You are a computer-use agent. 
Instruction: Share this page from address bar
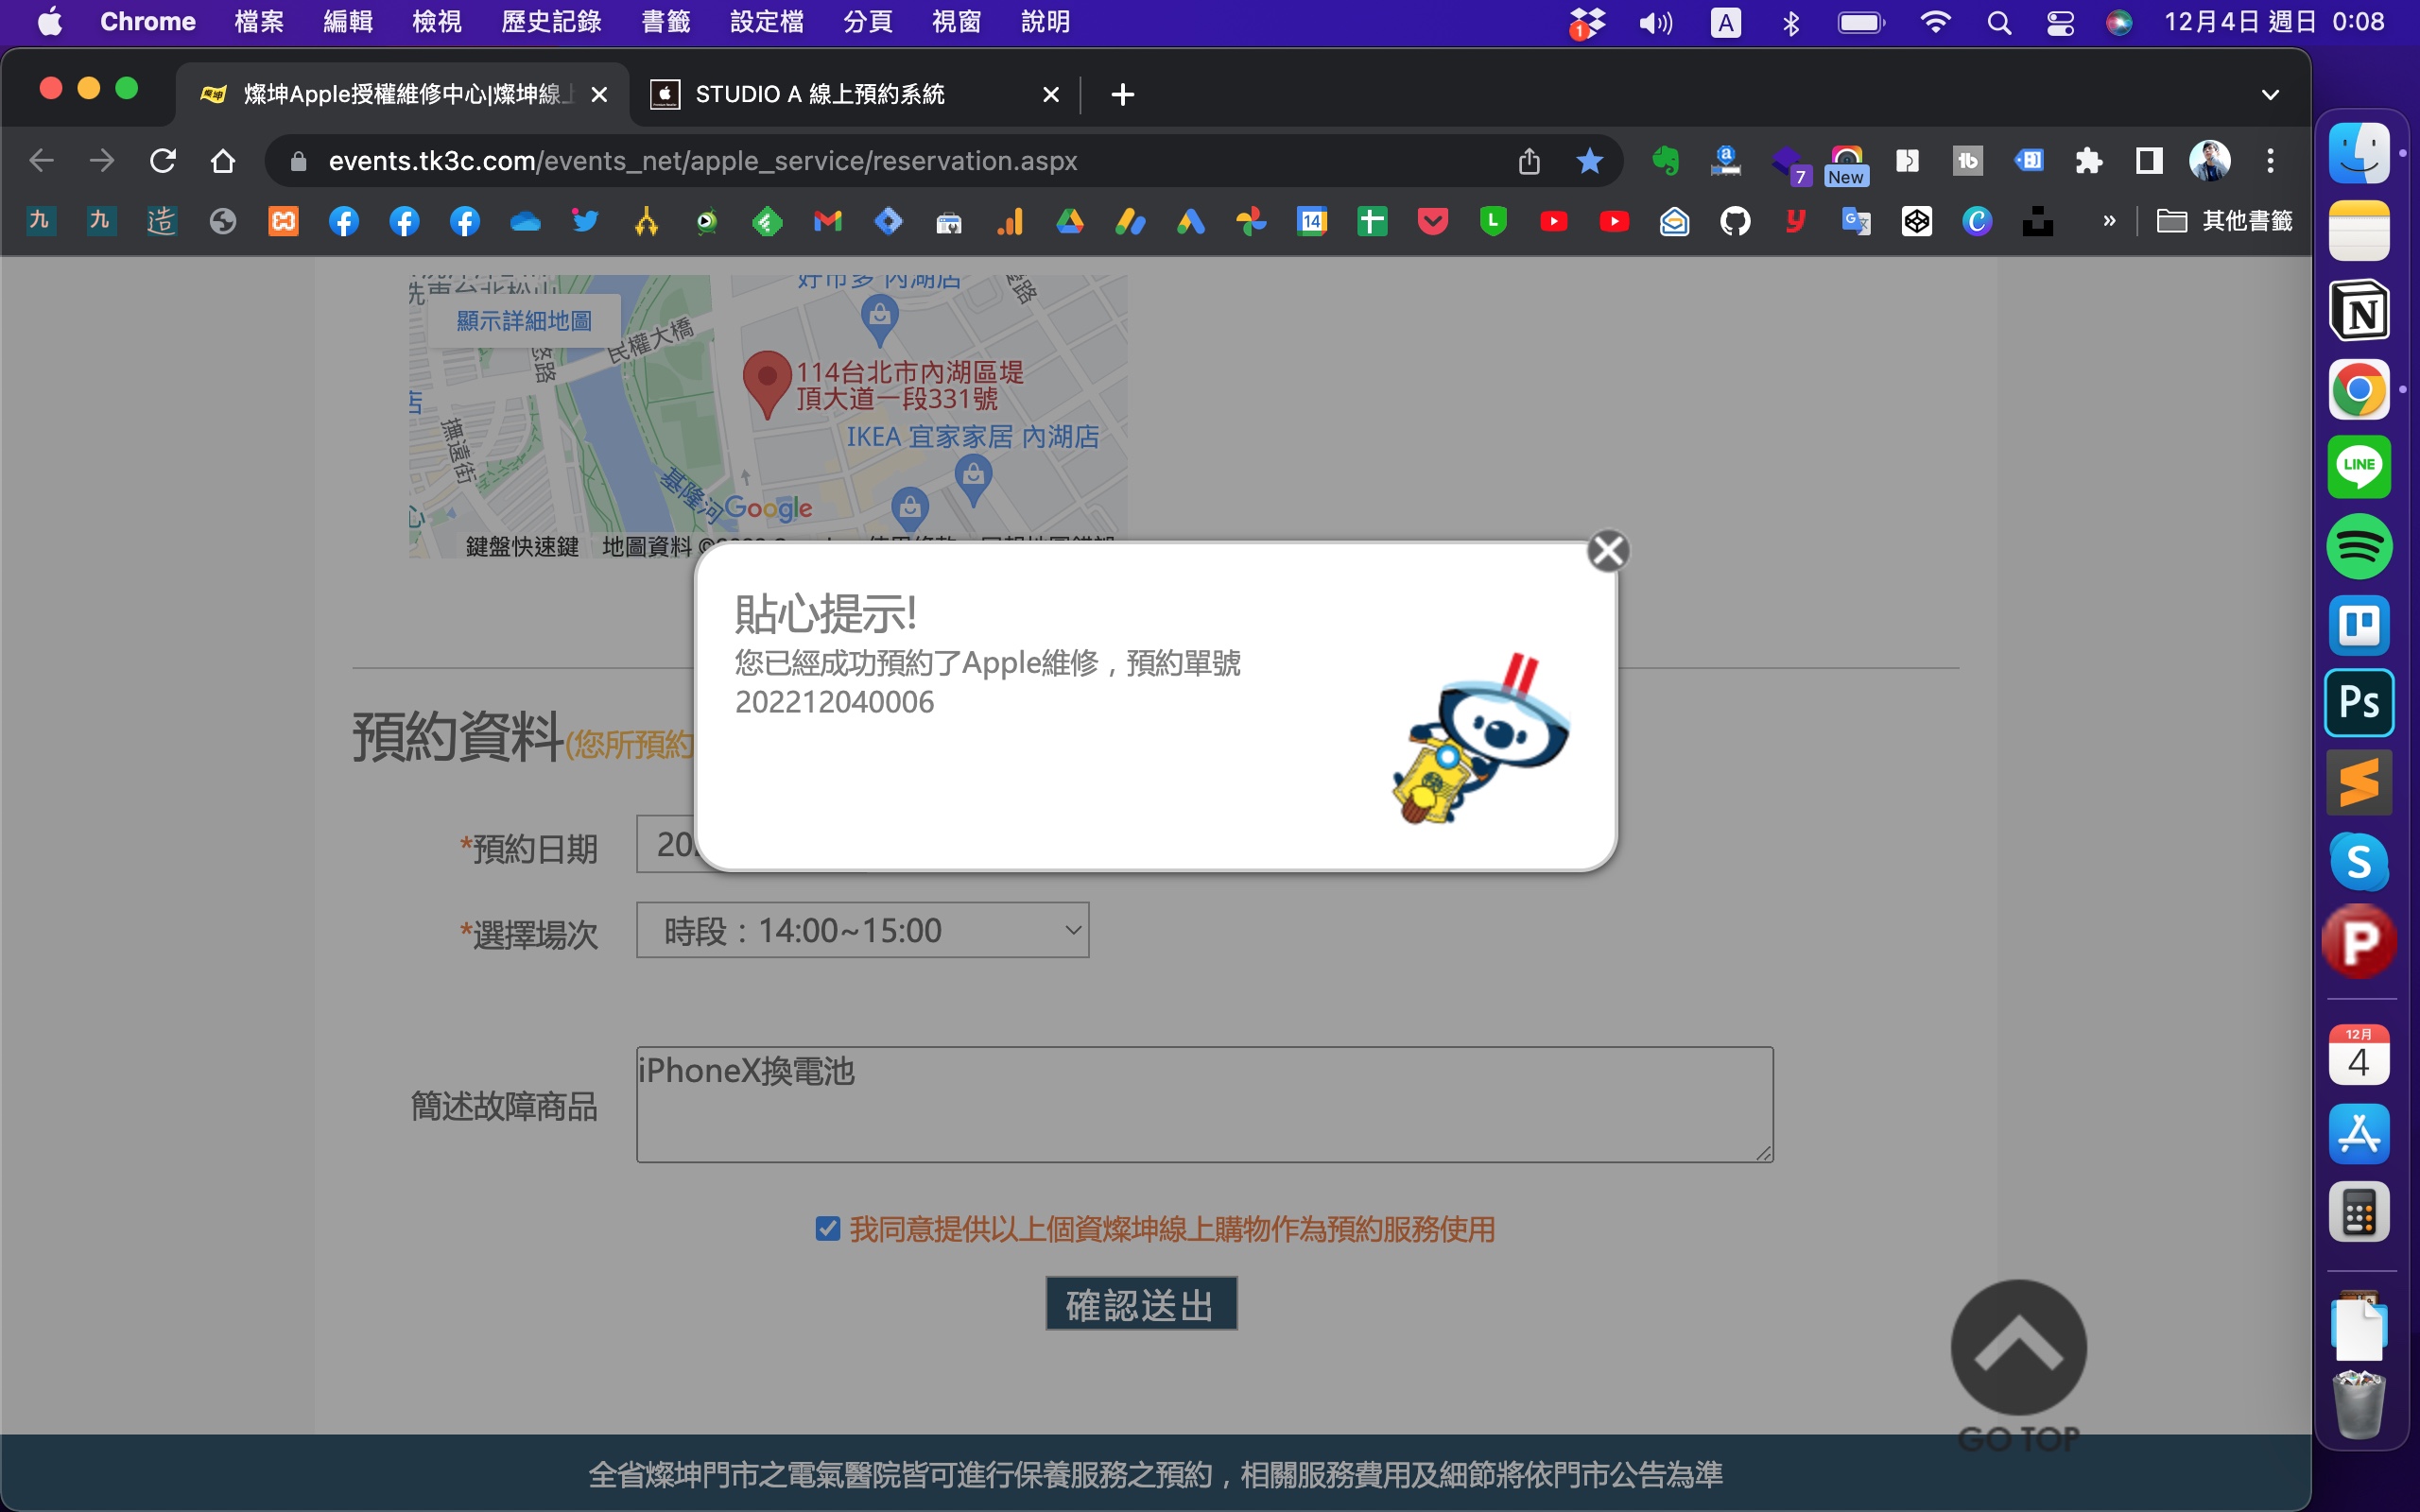(x=1529, y=161)
